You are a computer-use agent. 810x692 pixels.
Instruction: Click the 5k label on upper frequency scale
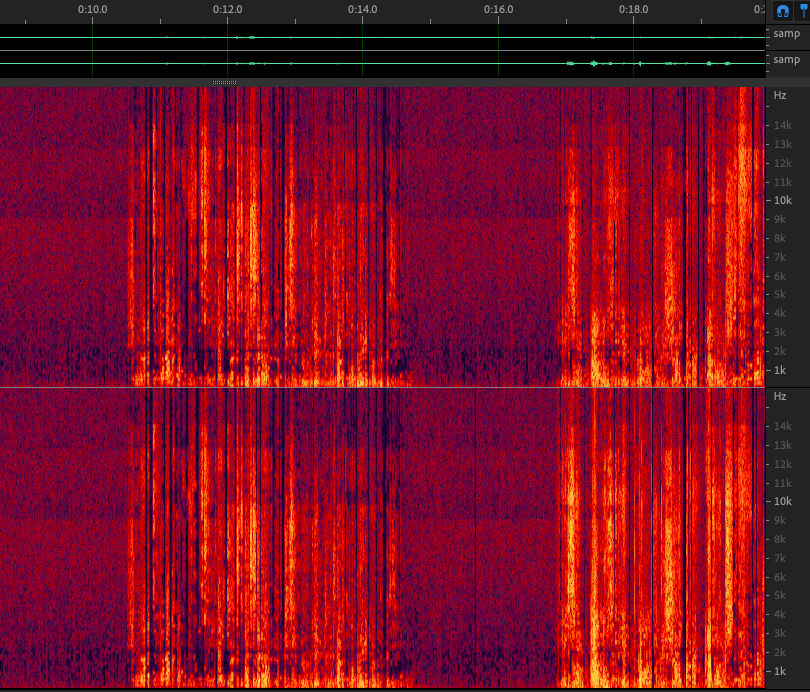[780, 295]
